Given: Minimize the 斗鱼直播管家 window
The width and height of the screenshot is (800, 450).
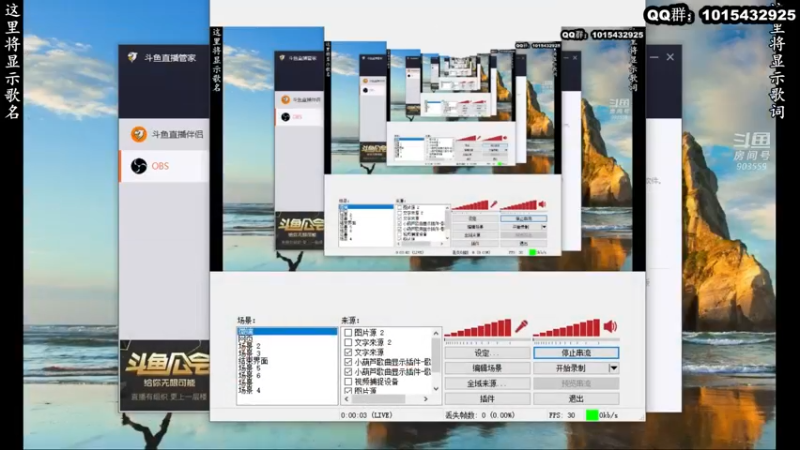Looking at the screenshot, I should [x=654, y=57].
